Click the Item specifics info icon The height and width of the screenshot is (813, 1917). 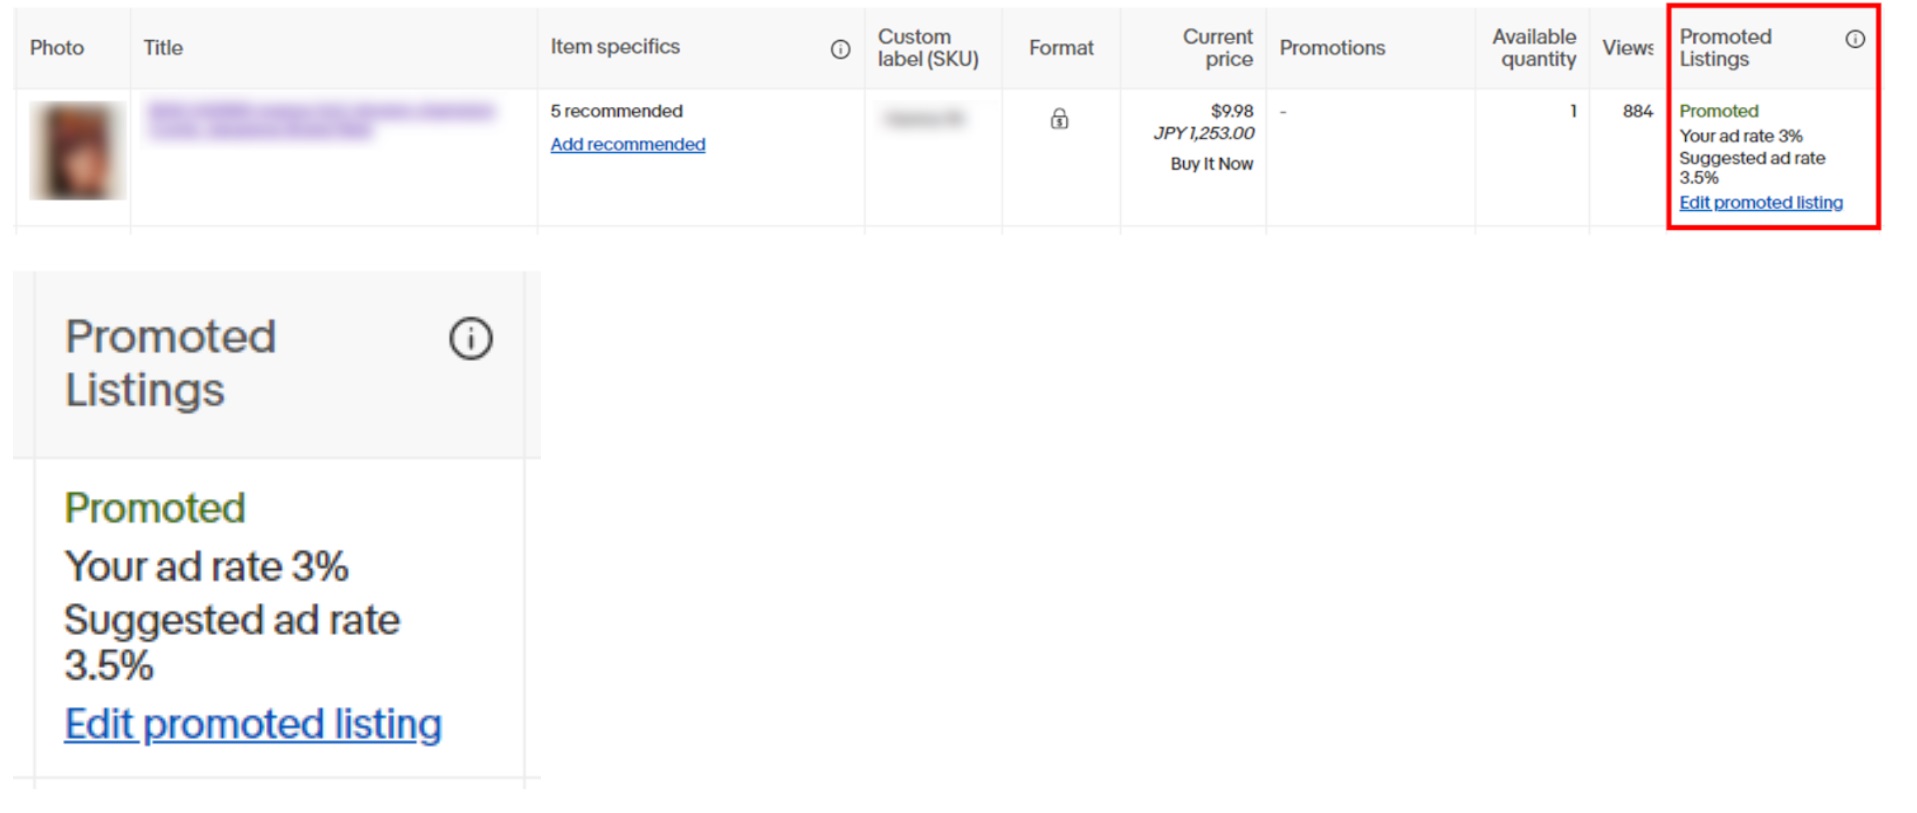coord(840,49)
